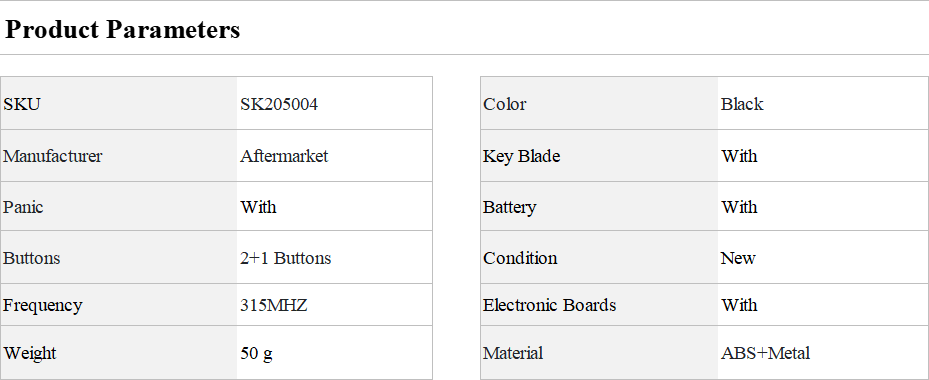
Task: Click the Weight label cell
Action: tap(118, 353)
